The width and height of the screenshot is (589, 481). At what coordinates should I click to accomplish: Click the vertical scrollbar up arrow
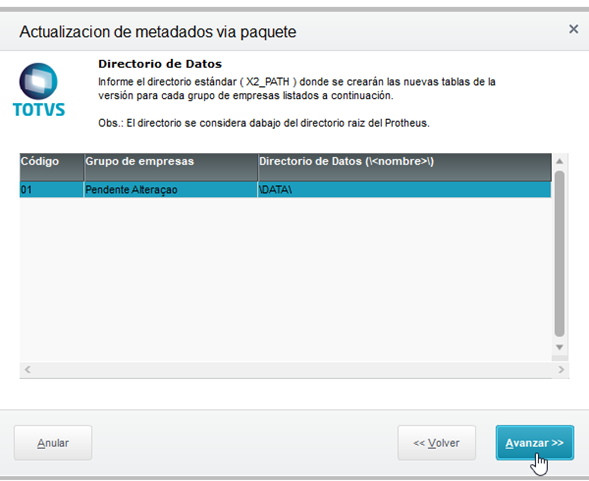pyautogui.click(x=559, y=161)
